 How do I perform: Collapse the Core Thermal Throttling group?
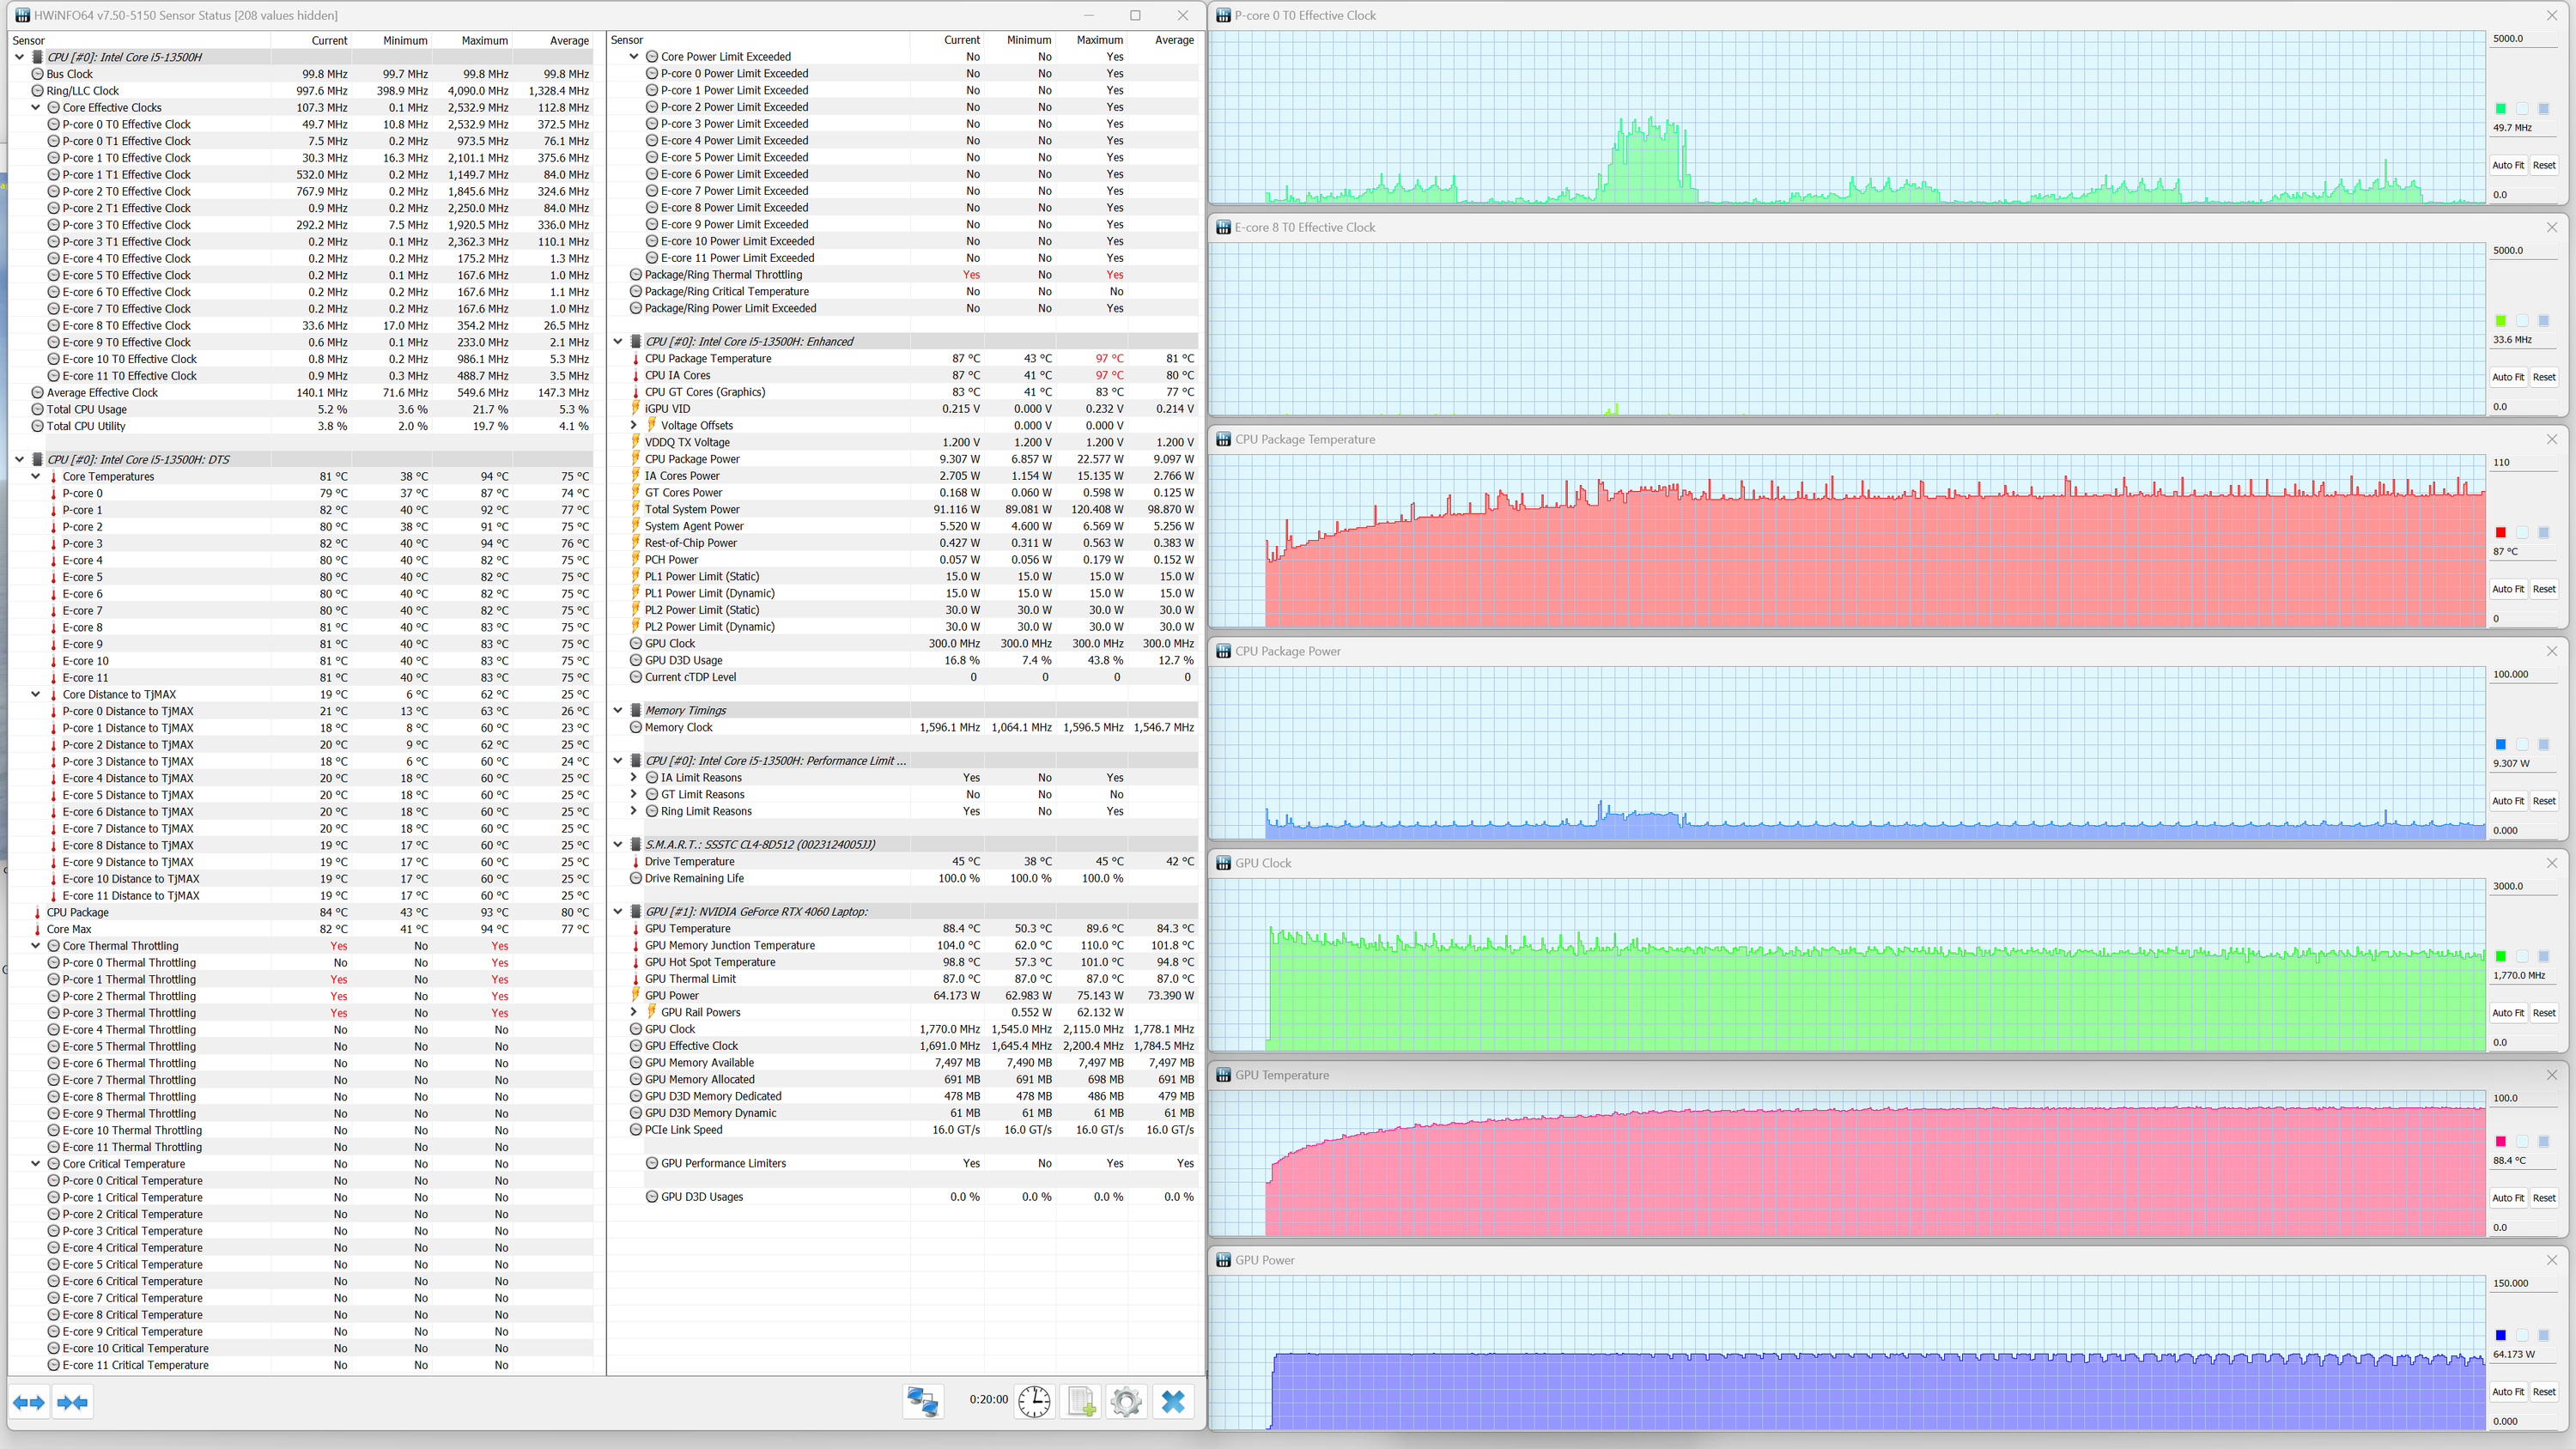point(36,946)
